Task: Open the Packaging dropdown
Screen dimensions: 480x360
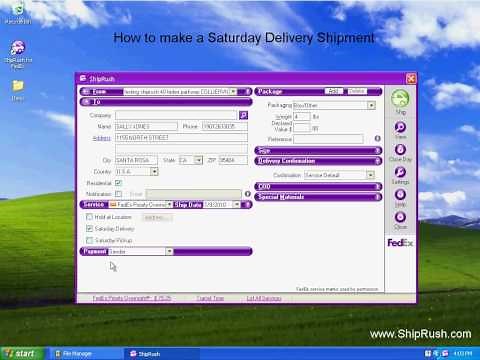Action: click(371, 105)
